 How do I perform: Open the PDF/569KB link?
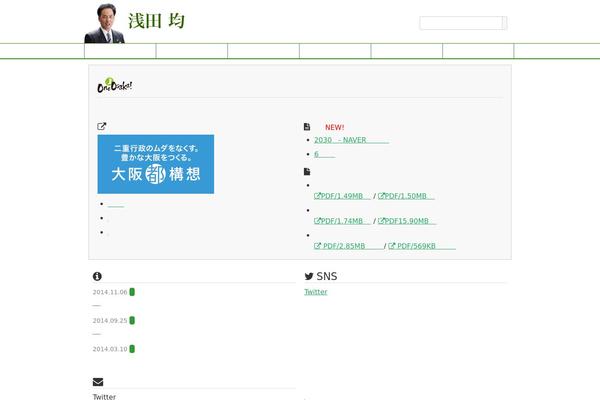point(422,246)
